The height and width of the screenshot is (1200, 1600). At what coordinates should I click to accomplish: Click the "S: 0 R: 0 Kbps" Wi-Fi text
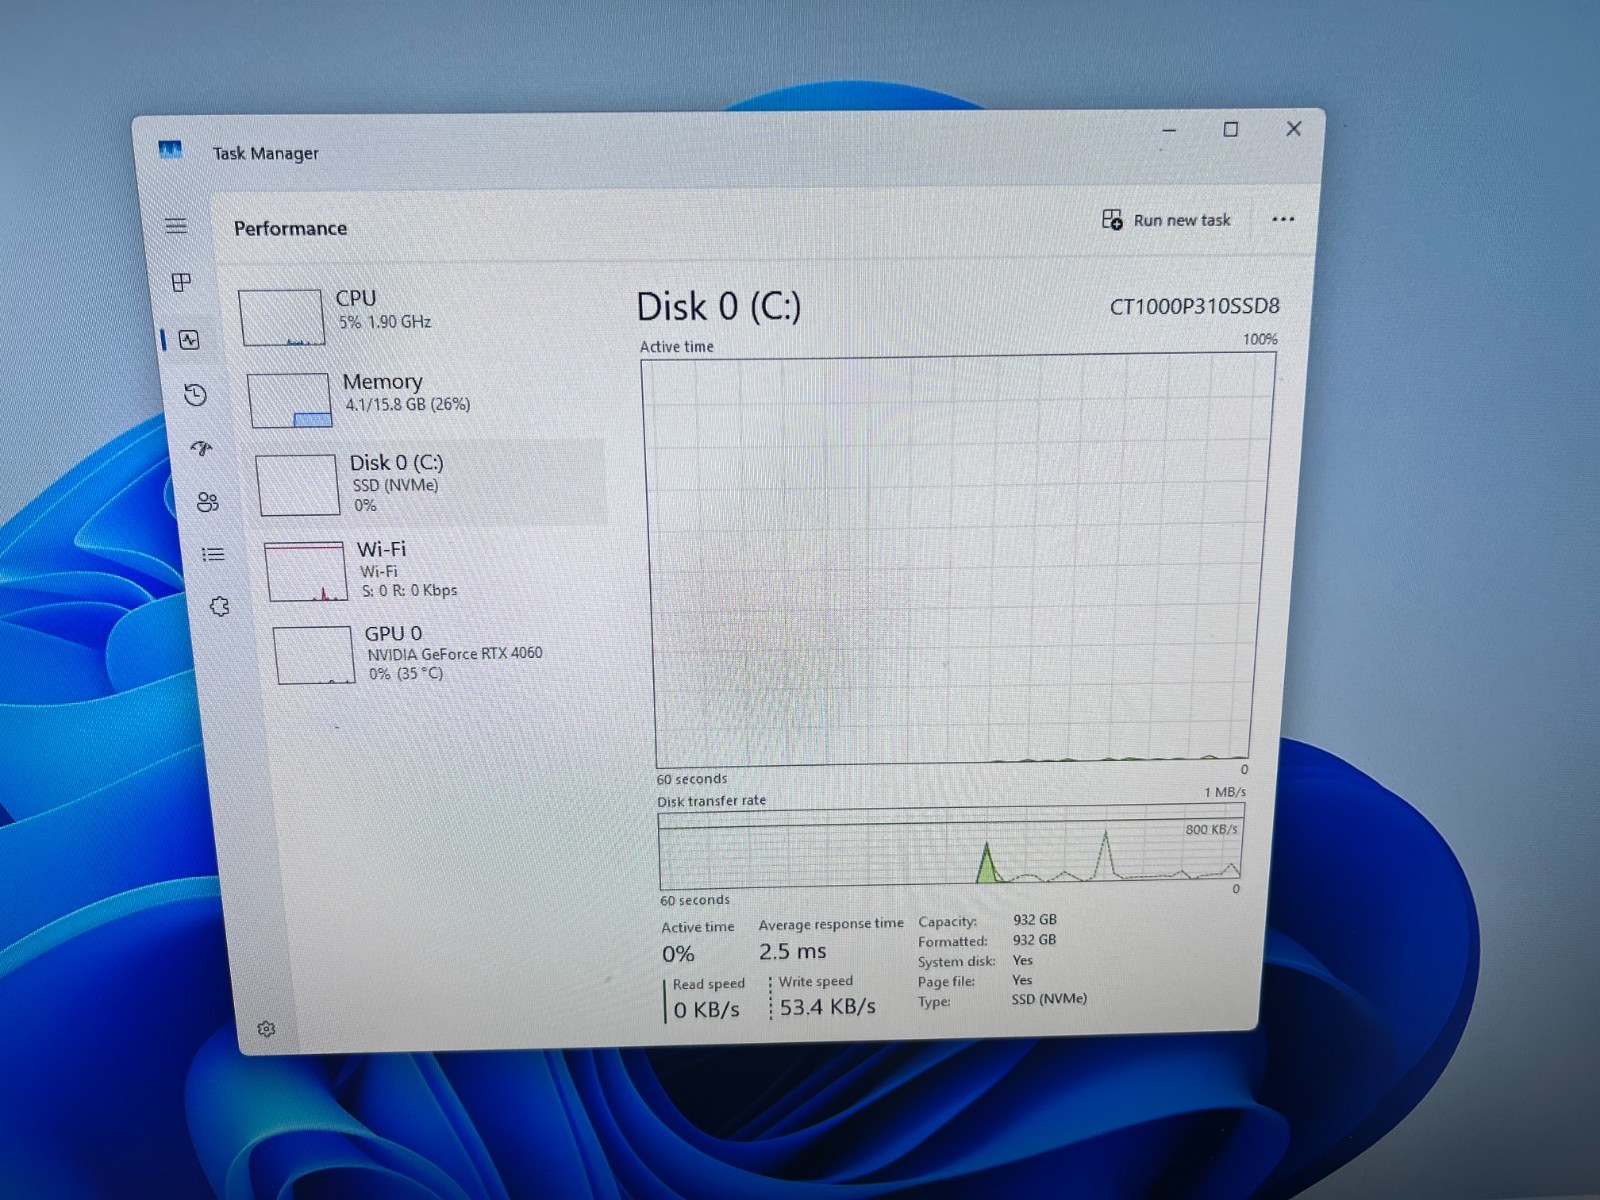pyautogui.click(x=410, y=591)
